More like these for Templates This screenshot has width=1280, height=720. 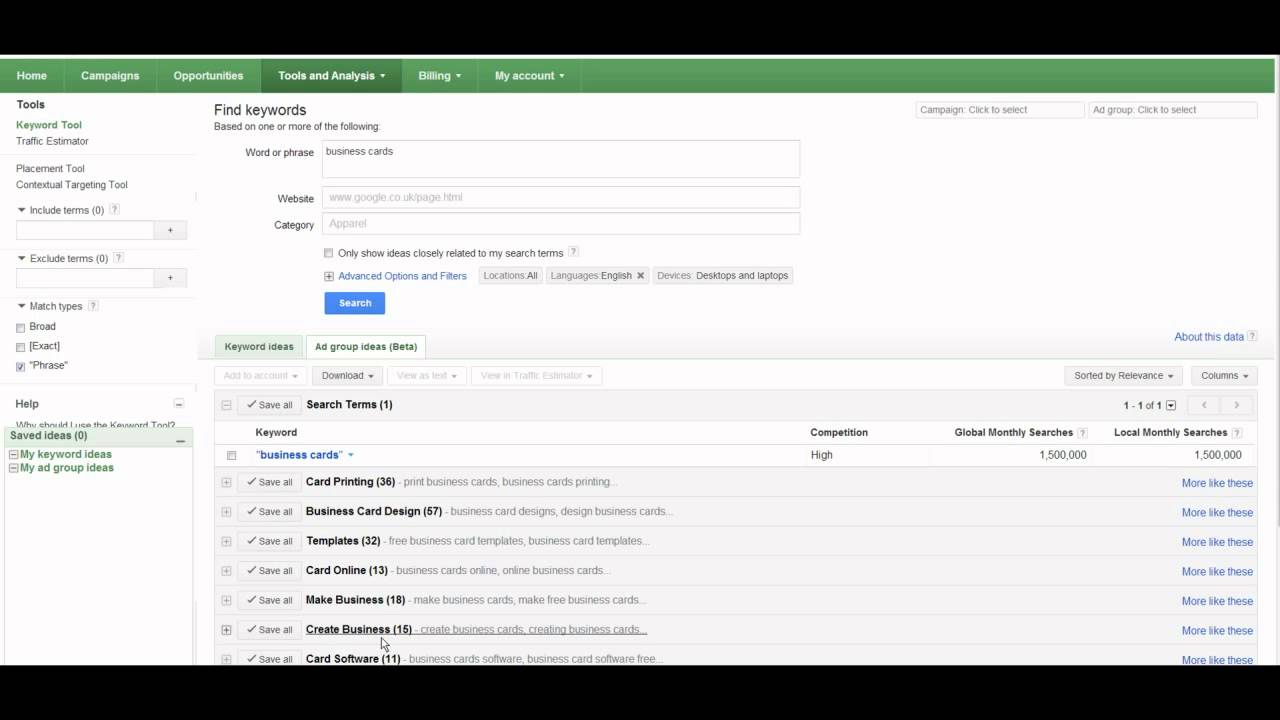[1217, 542]
